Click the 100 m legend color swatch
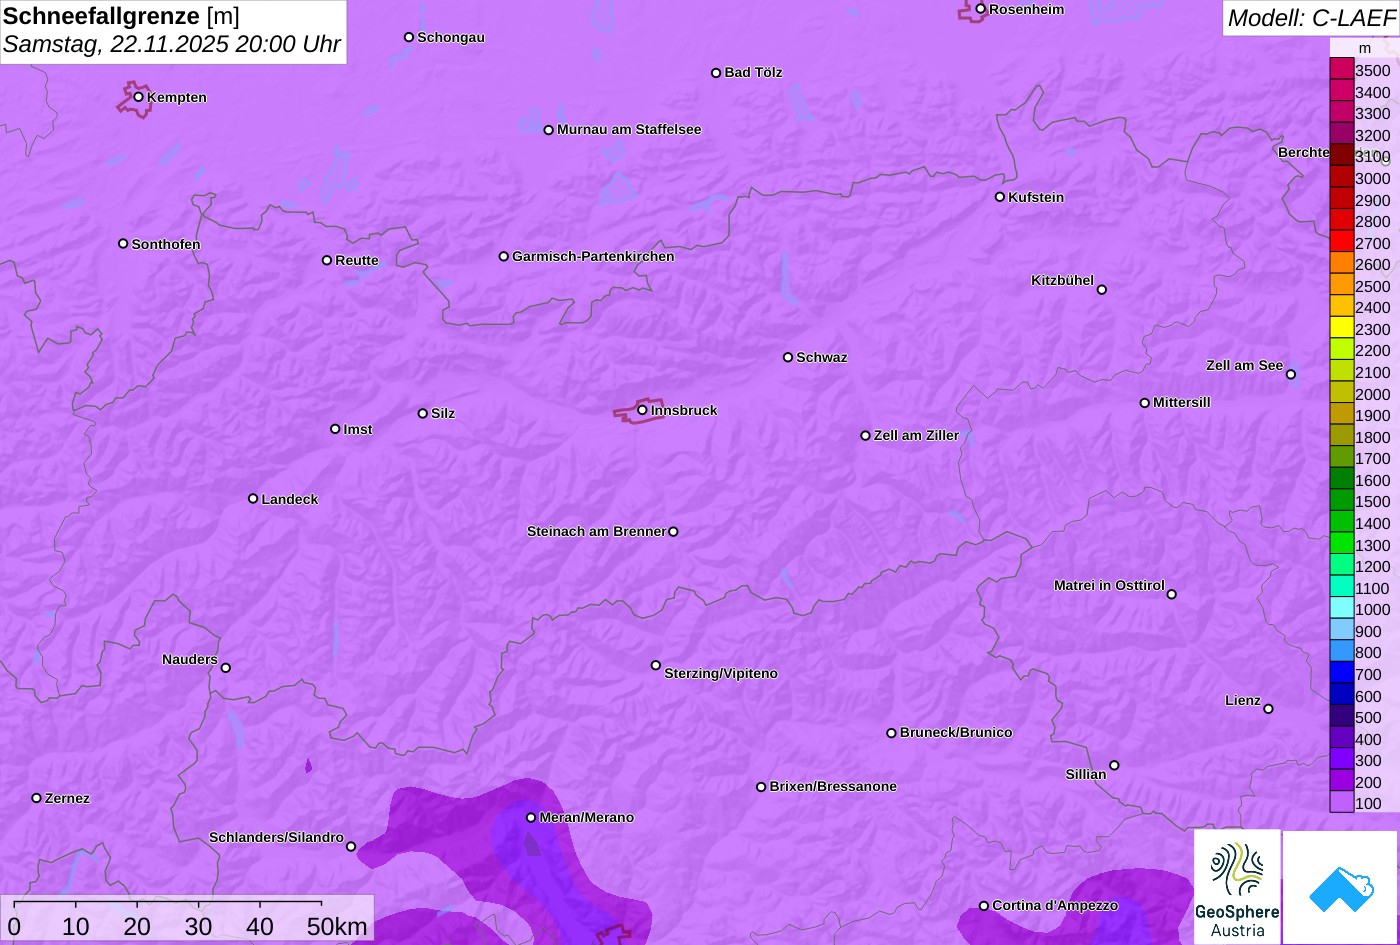 click(x=1341, y=802)
